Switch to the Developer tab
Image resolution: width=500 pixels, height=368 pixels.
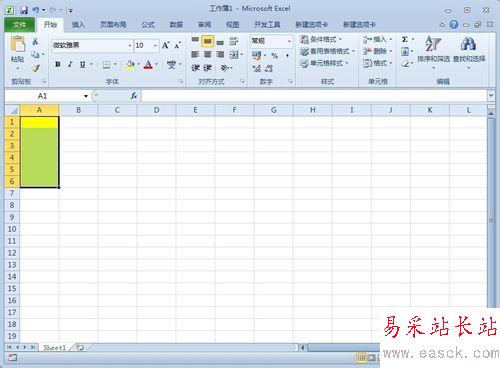(267, 25)
